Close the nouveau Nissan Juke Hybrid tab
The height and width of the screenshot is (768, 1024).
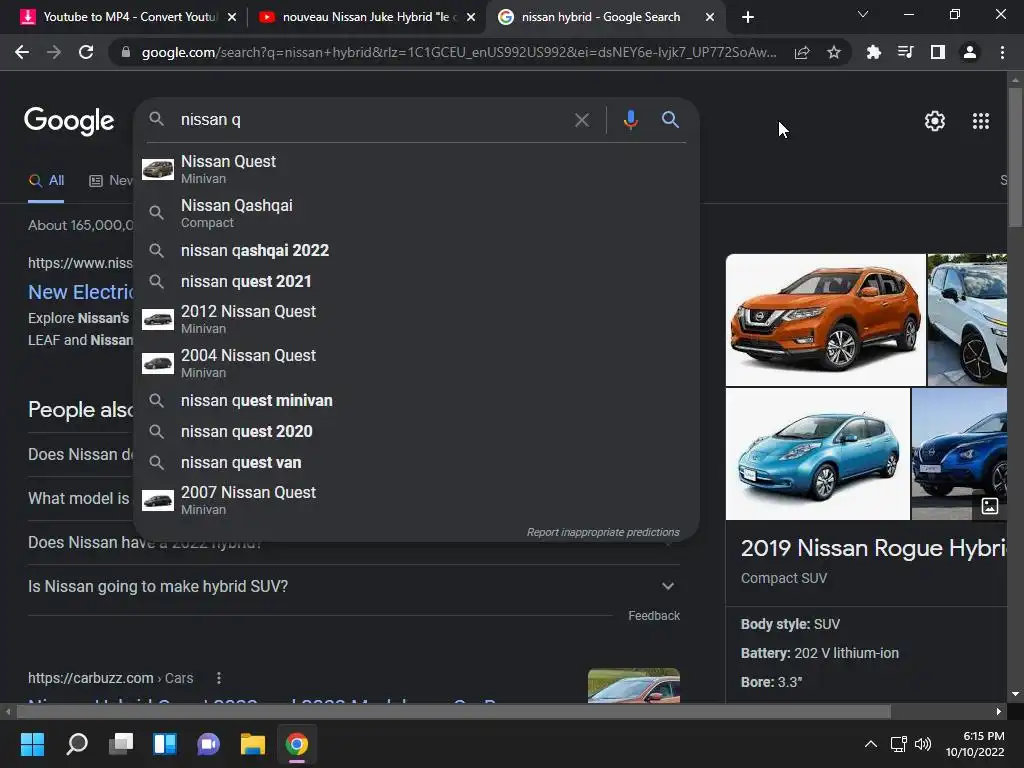pos(471,17)
